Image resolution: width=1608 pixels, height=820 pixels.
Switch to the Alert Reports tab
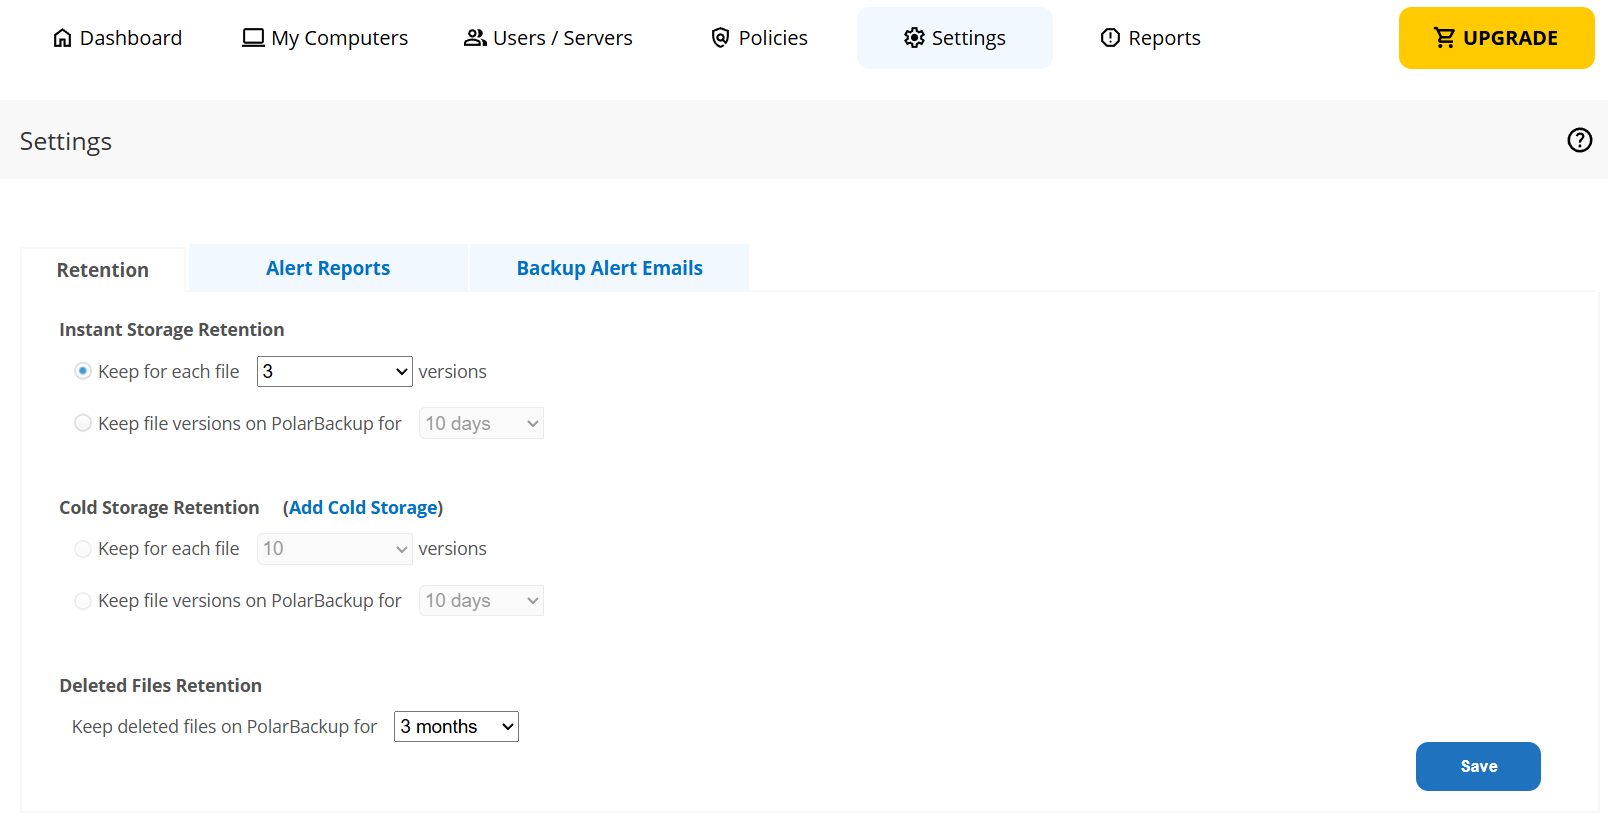coord(328,268)
